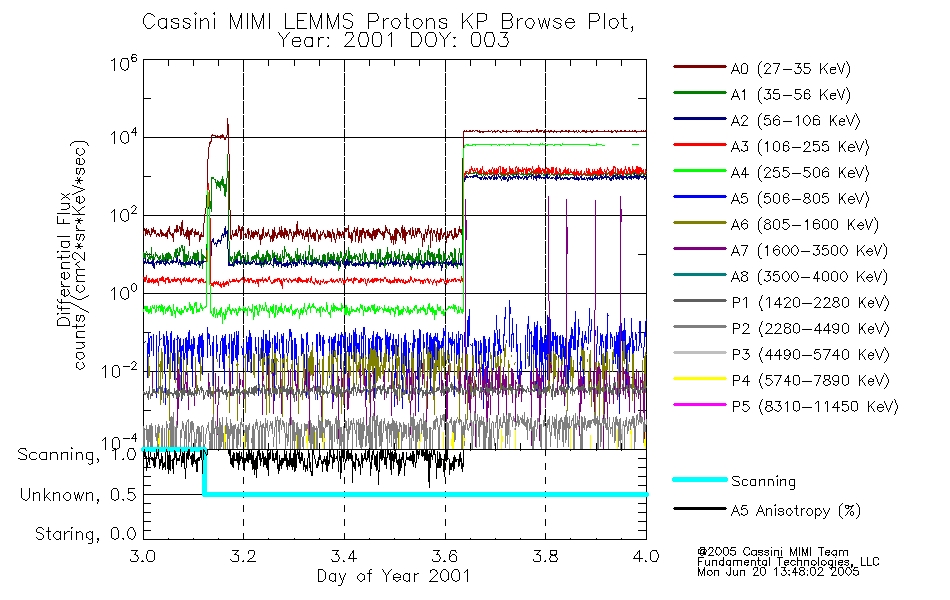Click the Fundamental Technologies, LLC credit text

788,562
